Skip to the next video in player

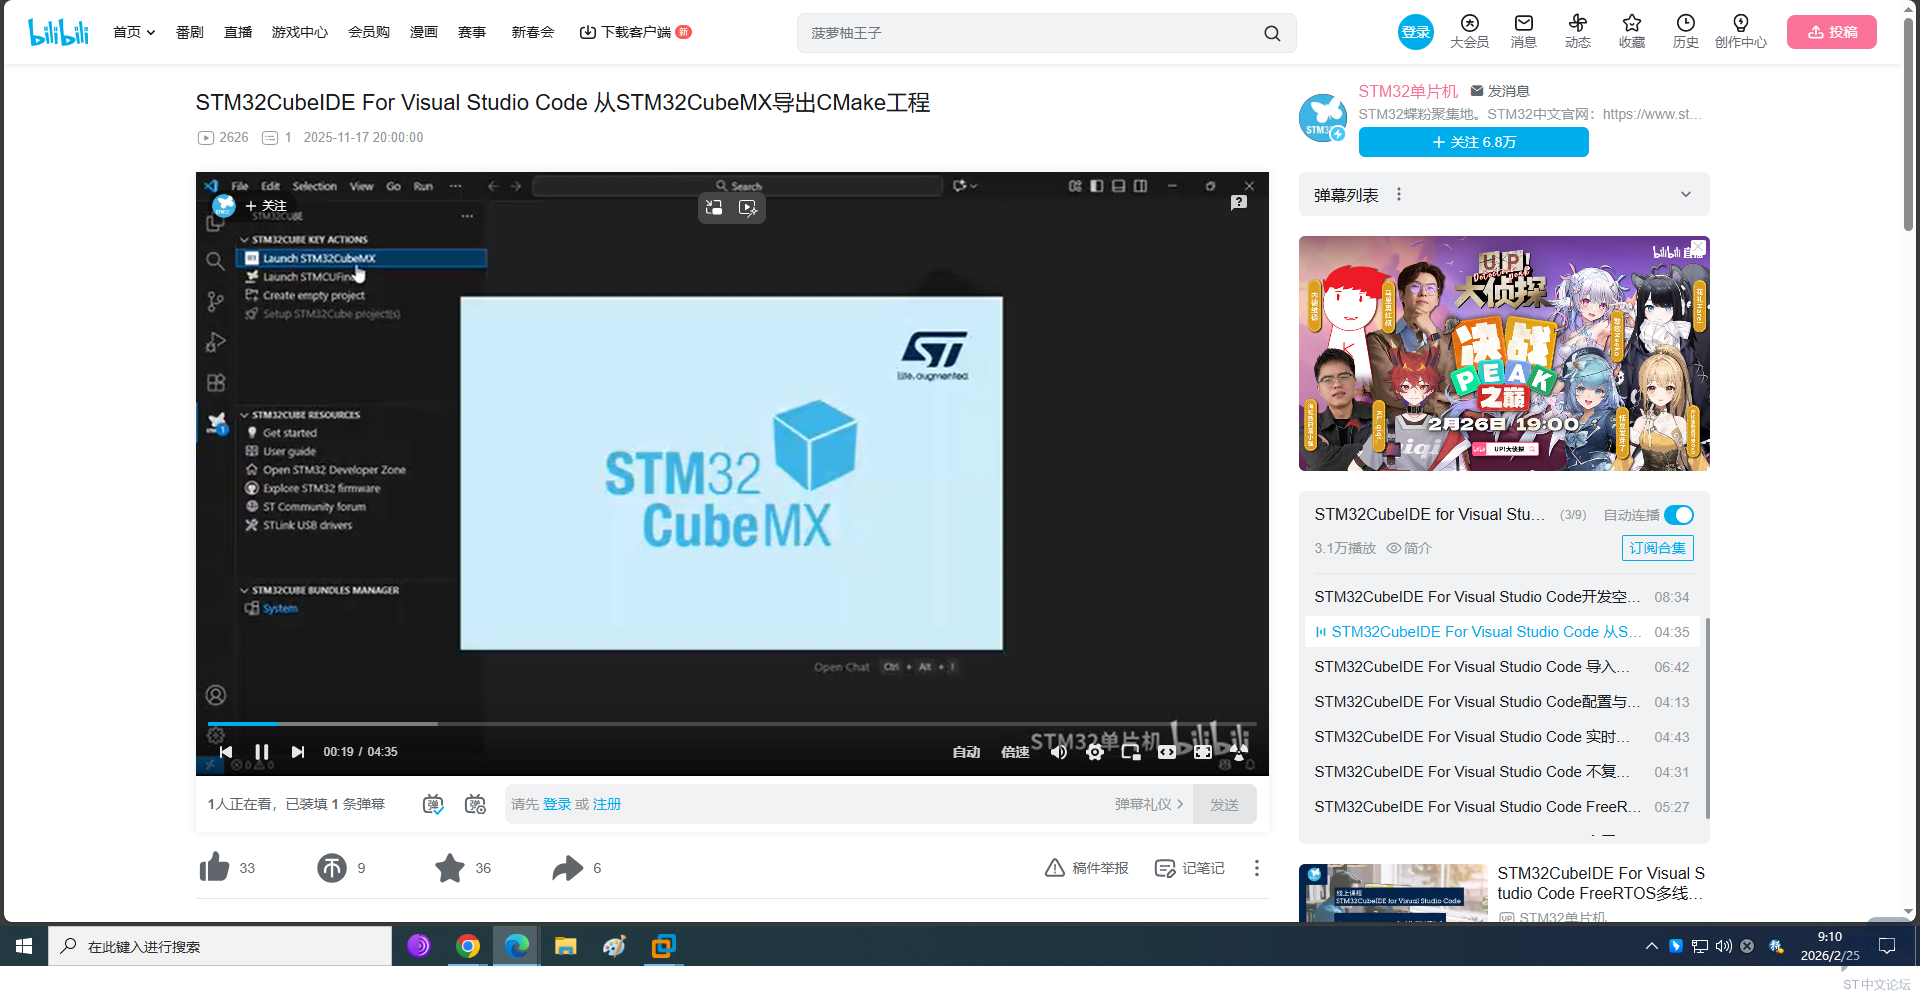pyautogui.click(x=298, y=752)
